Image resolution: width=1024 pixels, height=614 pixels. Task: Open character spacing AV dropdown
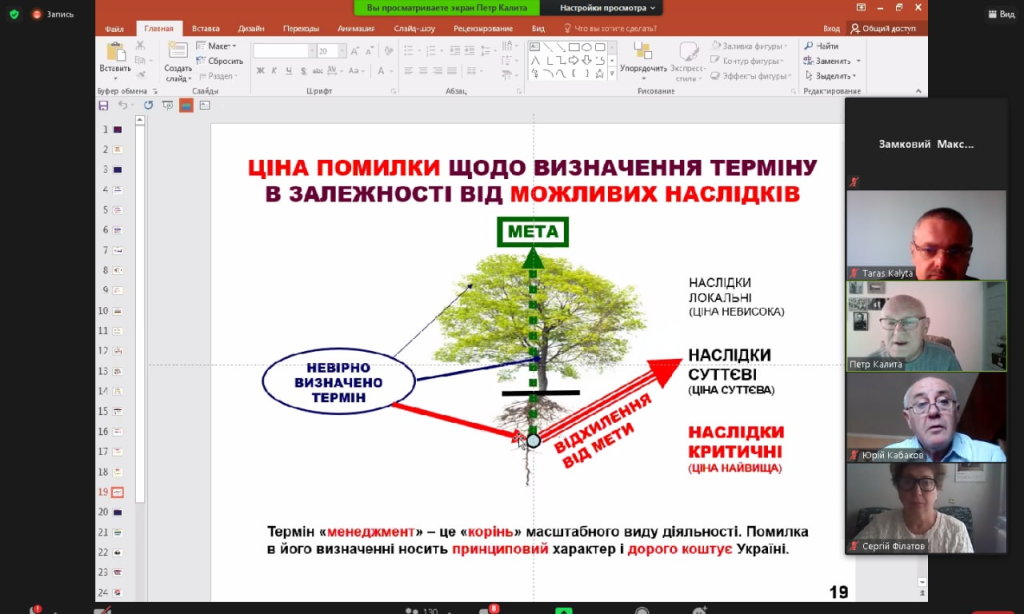[334, 71]
